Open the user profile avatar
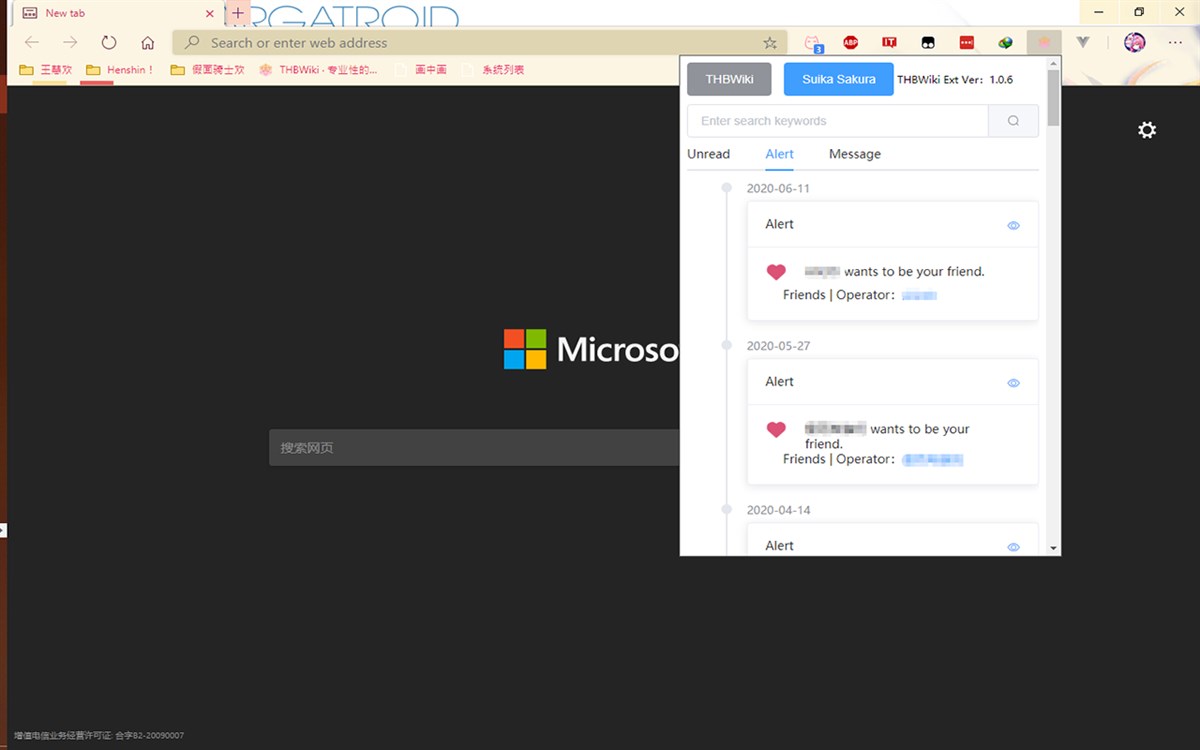Screen dimensions: 1200x750 (x=1134, y=43)
